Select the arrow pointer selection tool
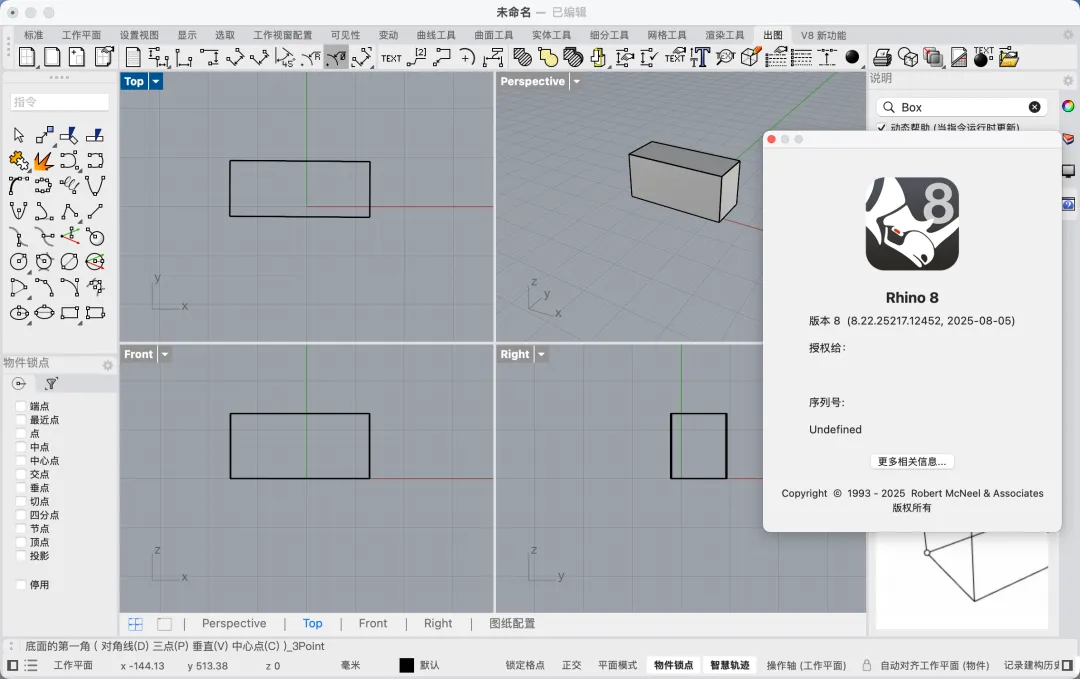Screen dimensions: 1080x679 pos(19,135)
